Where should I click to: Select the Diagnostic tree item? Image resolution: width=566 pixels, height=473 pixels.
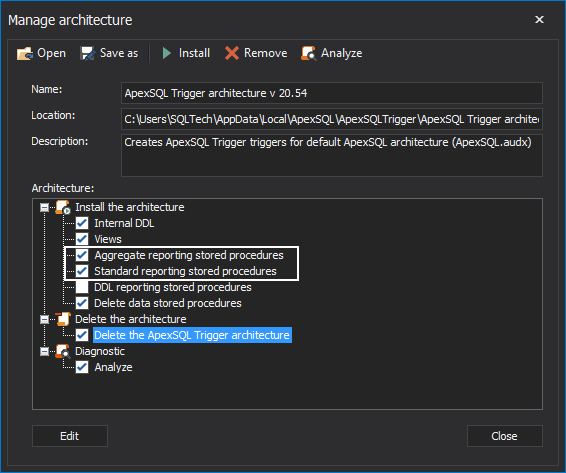(100, 351)
